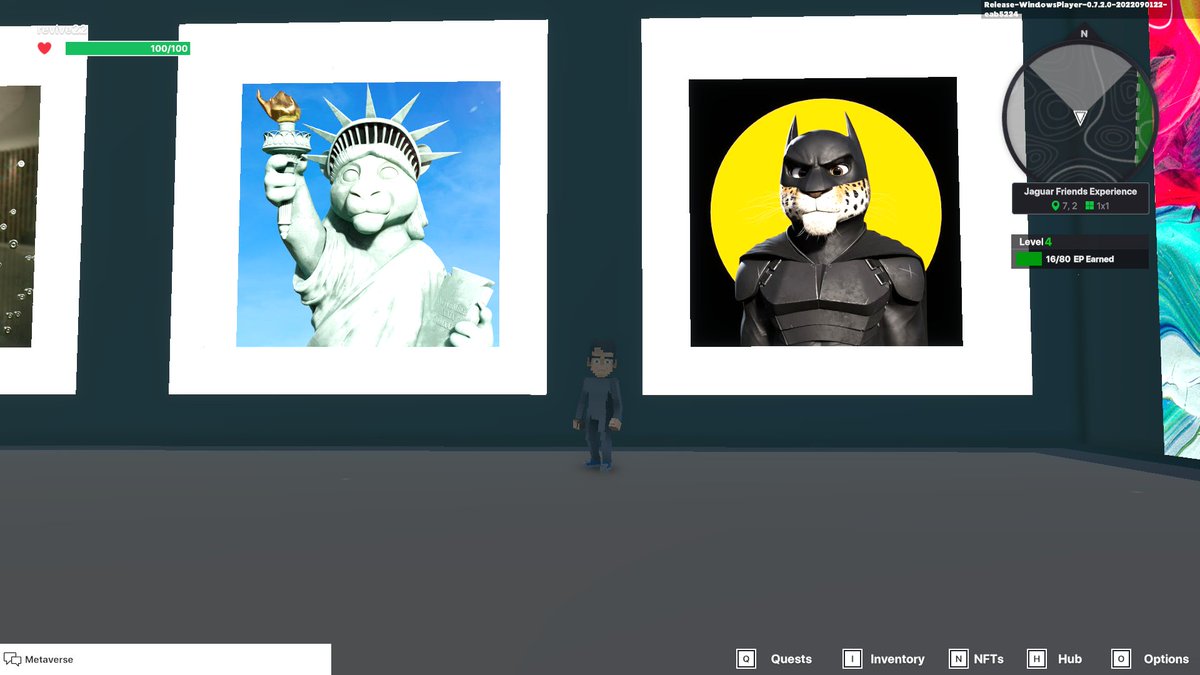Select the Batman jaguar NFT artwork
Screen dimensions: 1200x675
point(825,212)
